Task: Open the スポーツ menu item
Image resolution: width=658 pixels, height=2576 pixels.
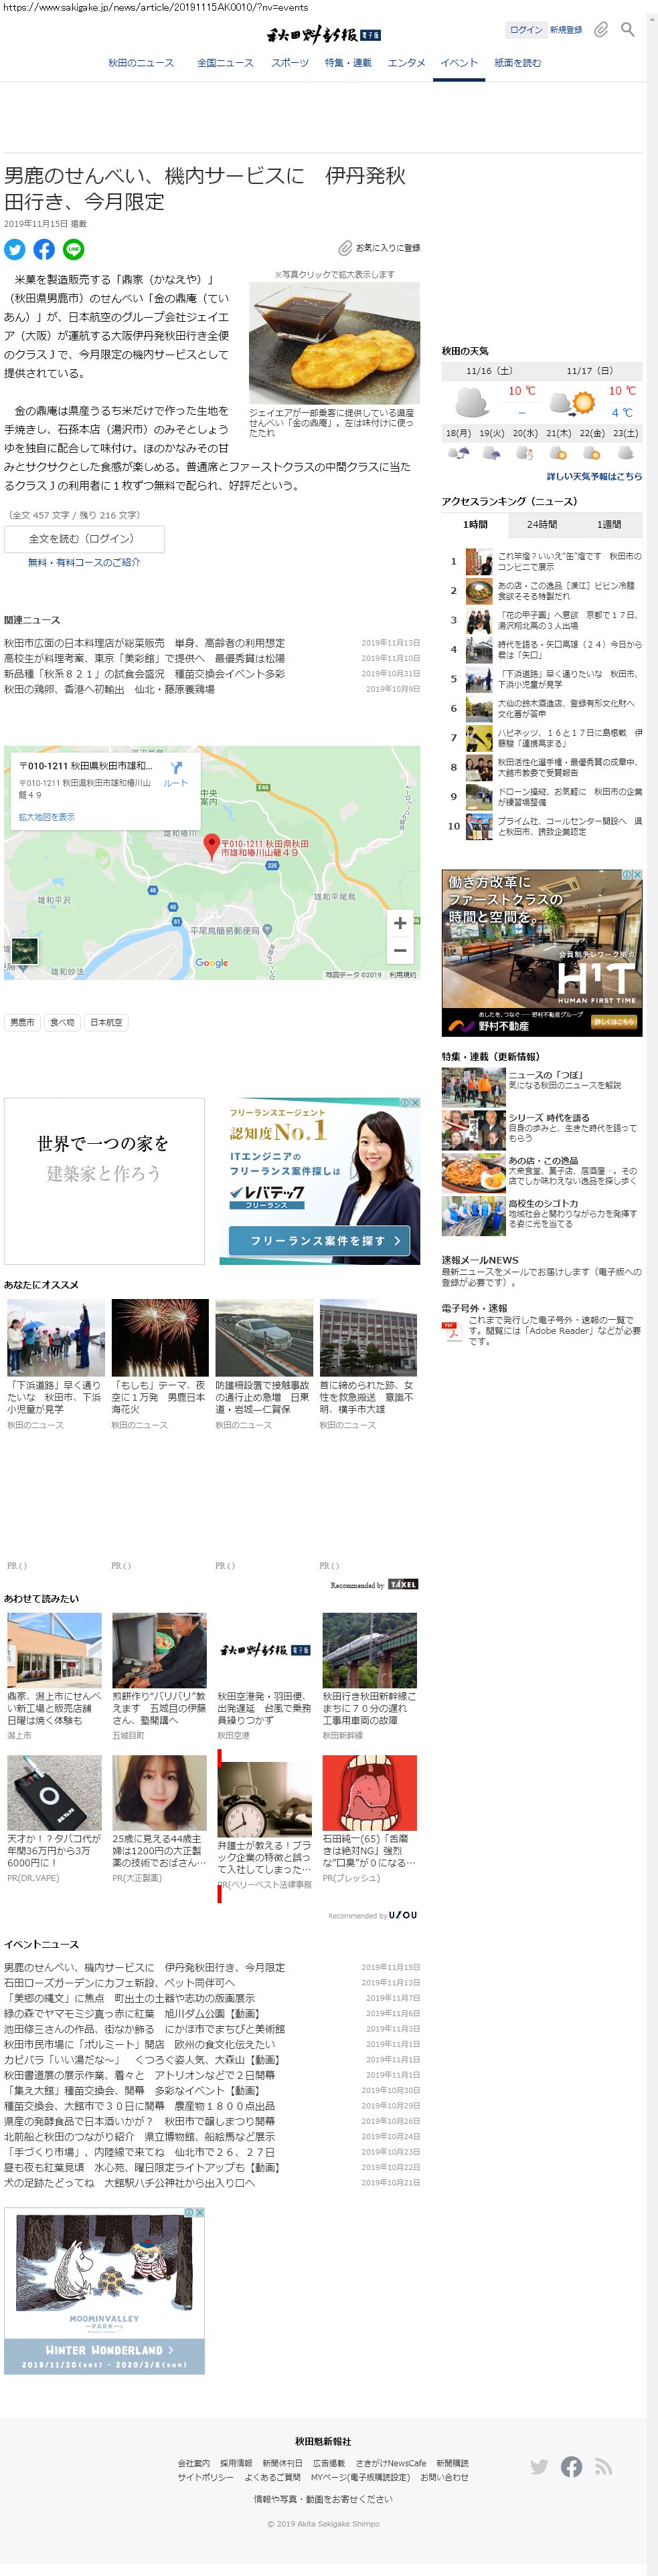Action: [x=289, y=63]
